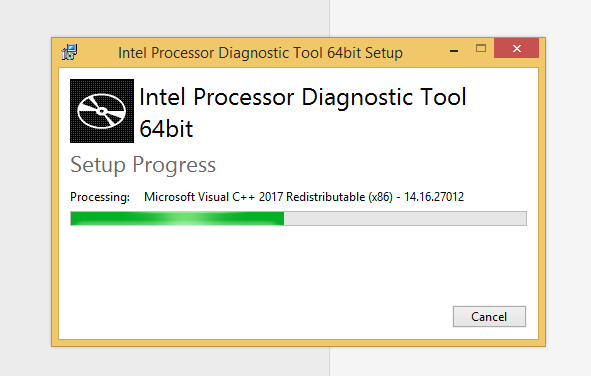
Task: Click the gray unfilled part of the progress bar
Action: (405, 218)
